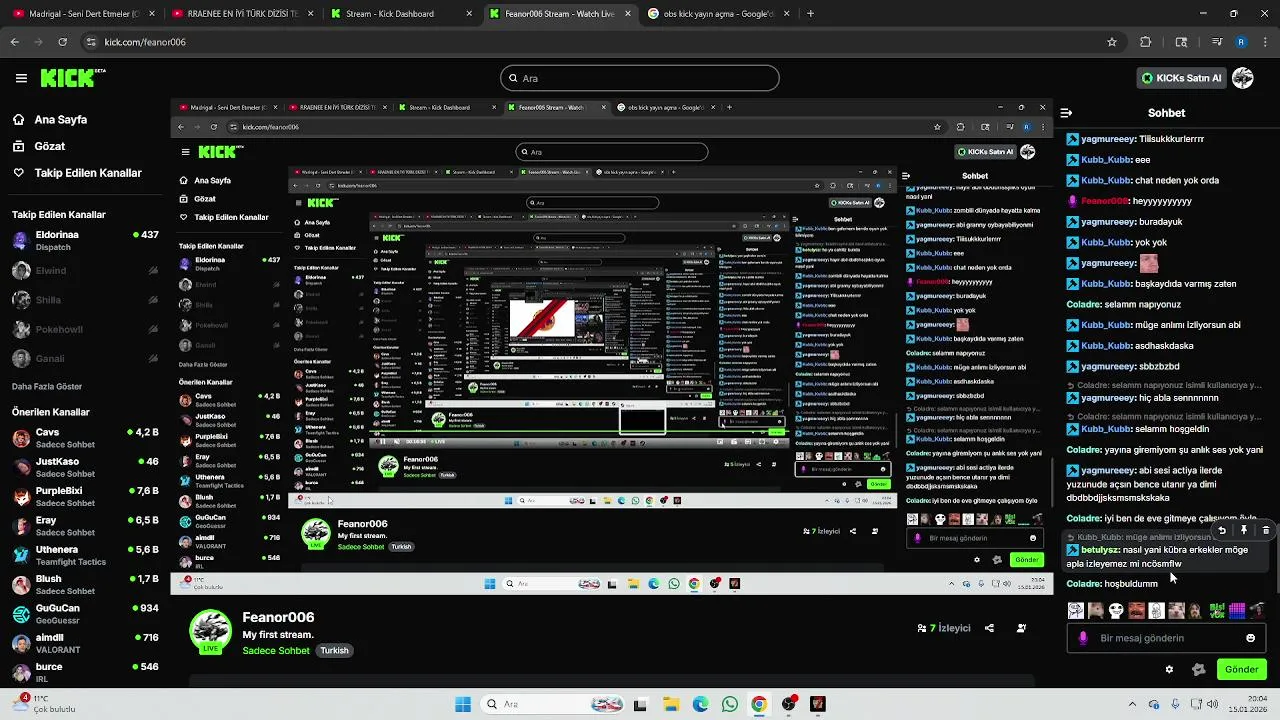Open the profile avatar menu at top right

click(1243, 78)
